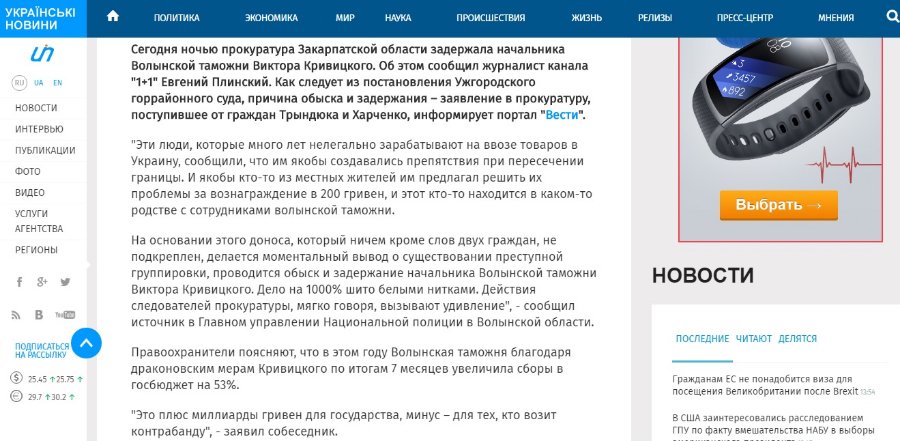Open the Google Plus sidebar icon
This screenshot has width=900, height=441.
click(41, 282)
